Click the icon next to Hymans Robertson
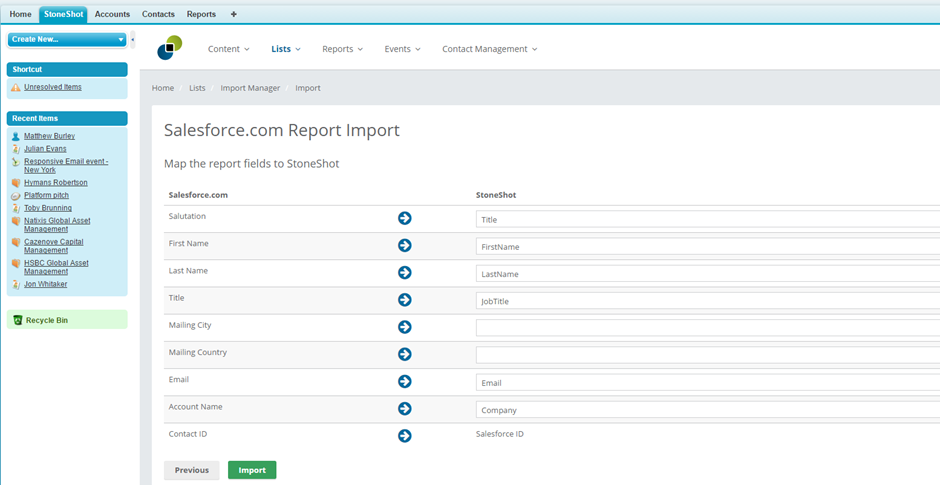The height and width of the screenshot is (485, 940). (x=16, y=183)
